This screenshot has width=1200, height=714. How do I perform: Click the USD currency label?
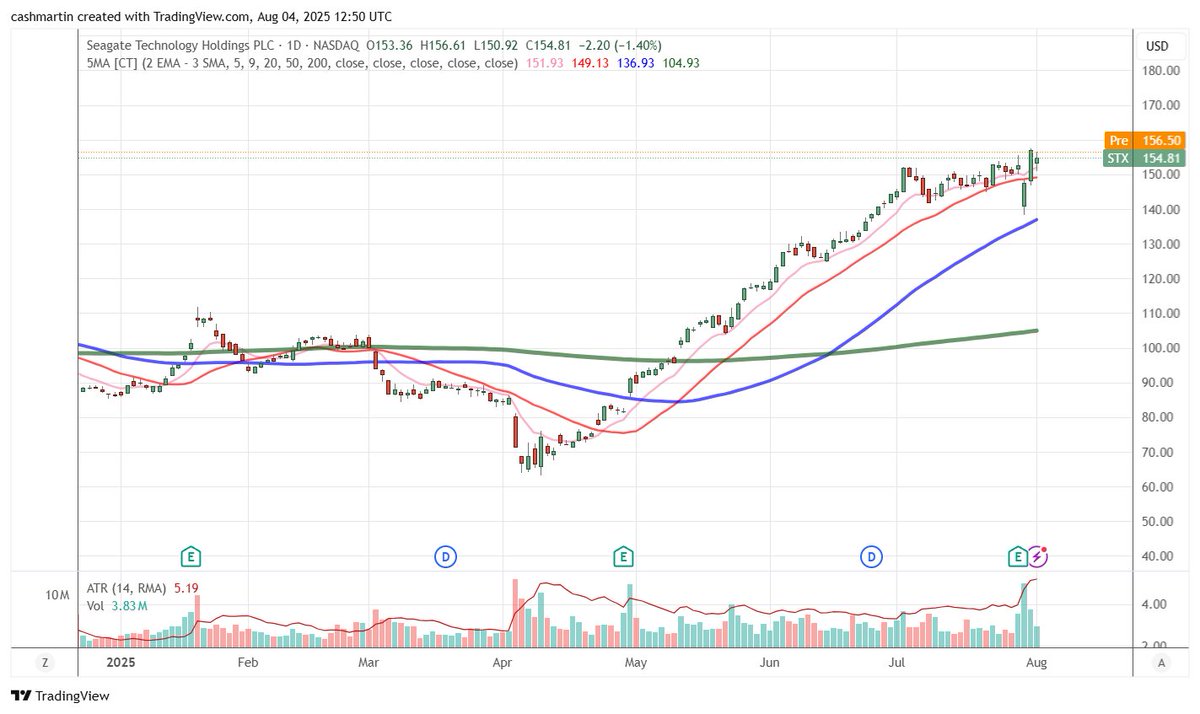point(1157,46)
